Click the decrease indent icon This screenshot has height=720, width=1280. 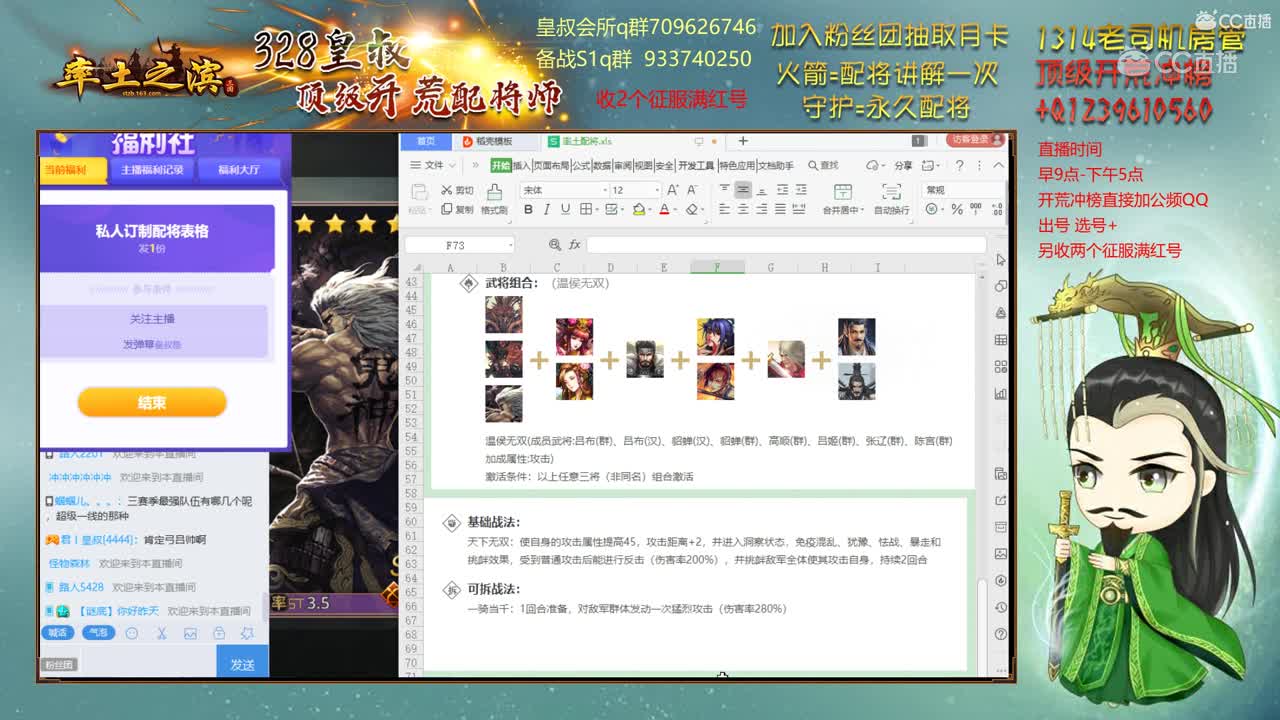(x=781, y=190)
